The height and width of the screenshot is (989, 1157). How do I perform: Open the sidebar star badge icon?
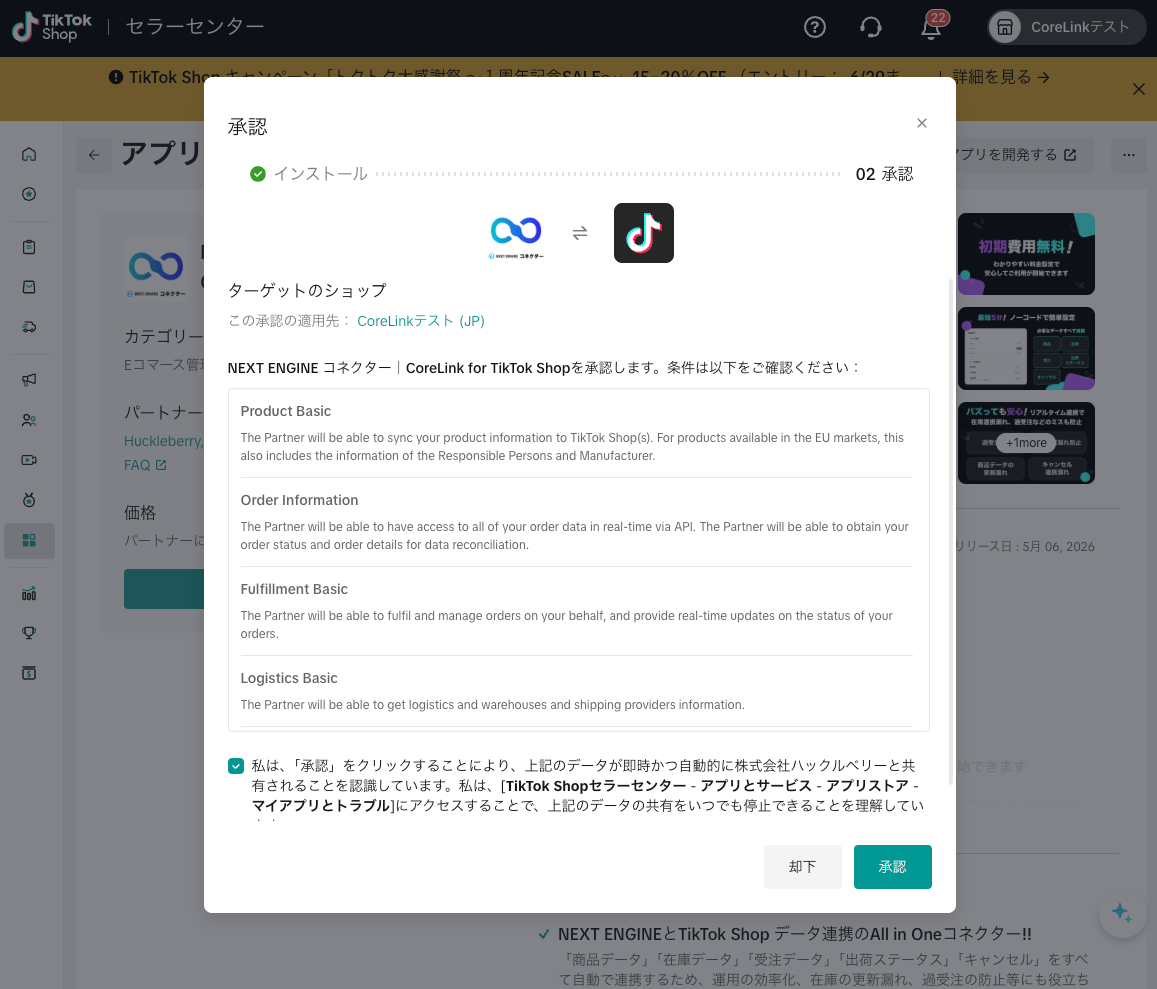(29, 194)
